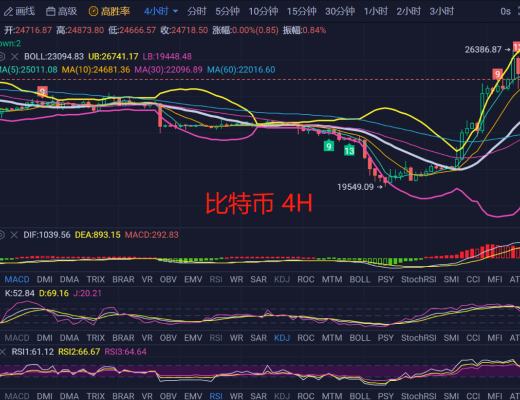The image size is (520, 400).
Task: Select highlighted KDJ tab in the middle row
Action: (282, 338)
